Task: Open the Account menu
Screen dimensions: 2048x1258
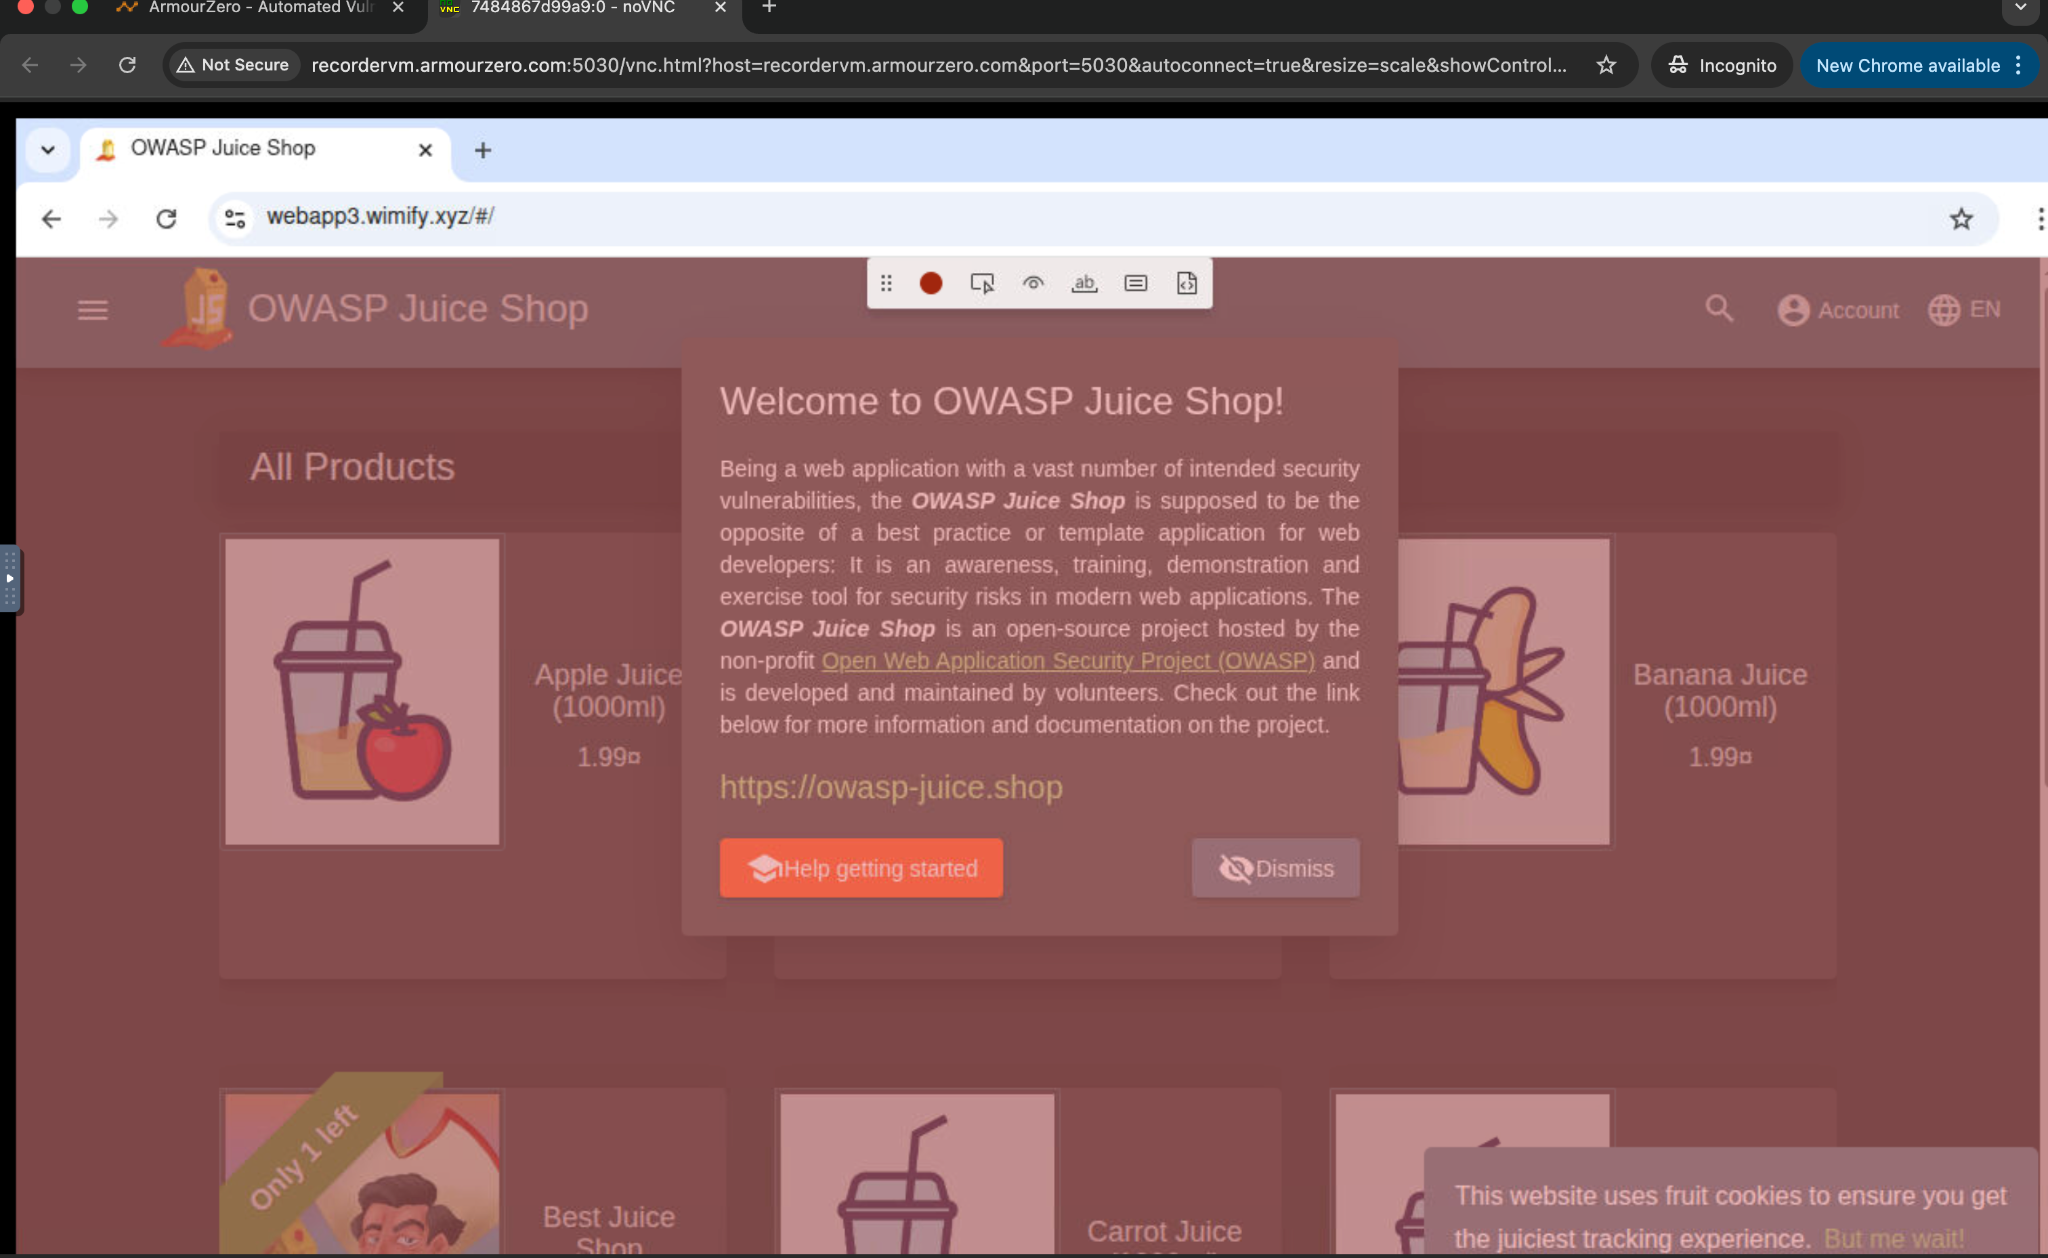Action: (x=1838, y=310)
